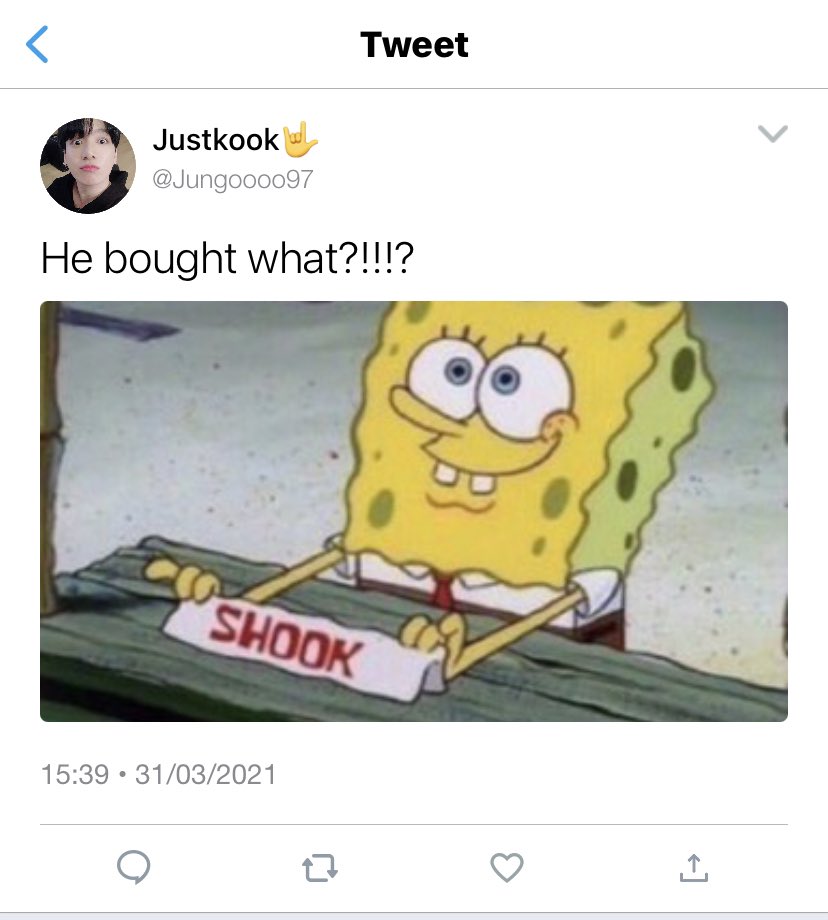The width and height of the screenshot is (828, 920).
Task: Tap the Tweet header title
Action: point(414,45)
